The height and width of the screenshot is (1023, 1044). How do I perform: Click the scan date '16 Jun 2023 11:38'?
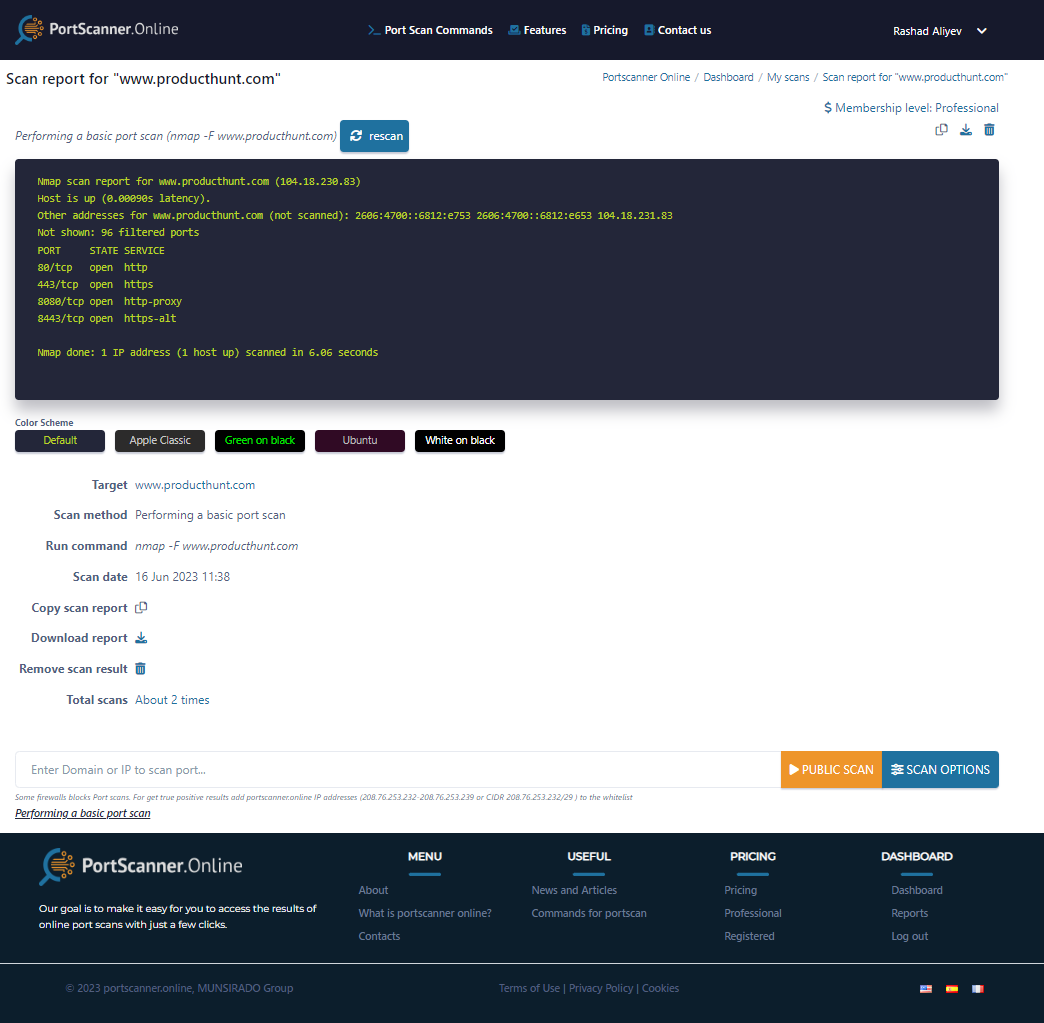click(182, 577)
